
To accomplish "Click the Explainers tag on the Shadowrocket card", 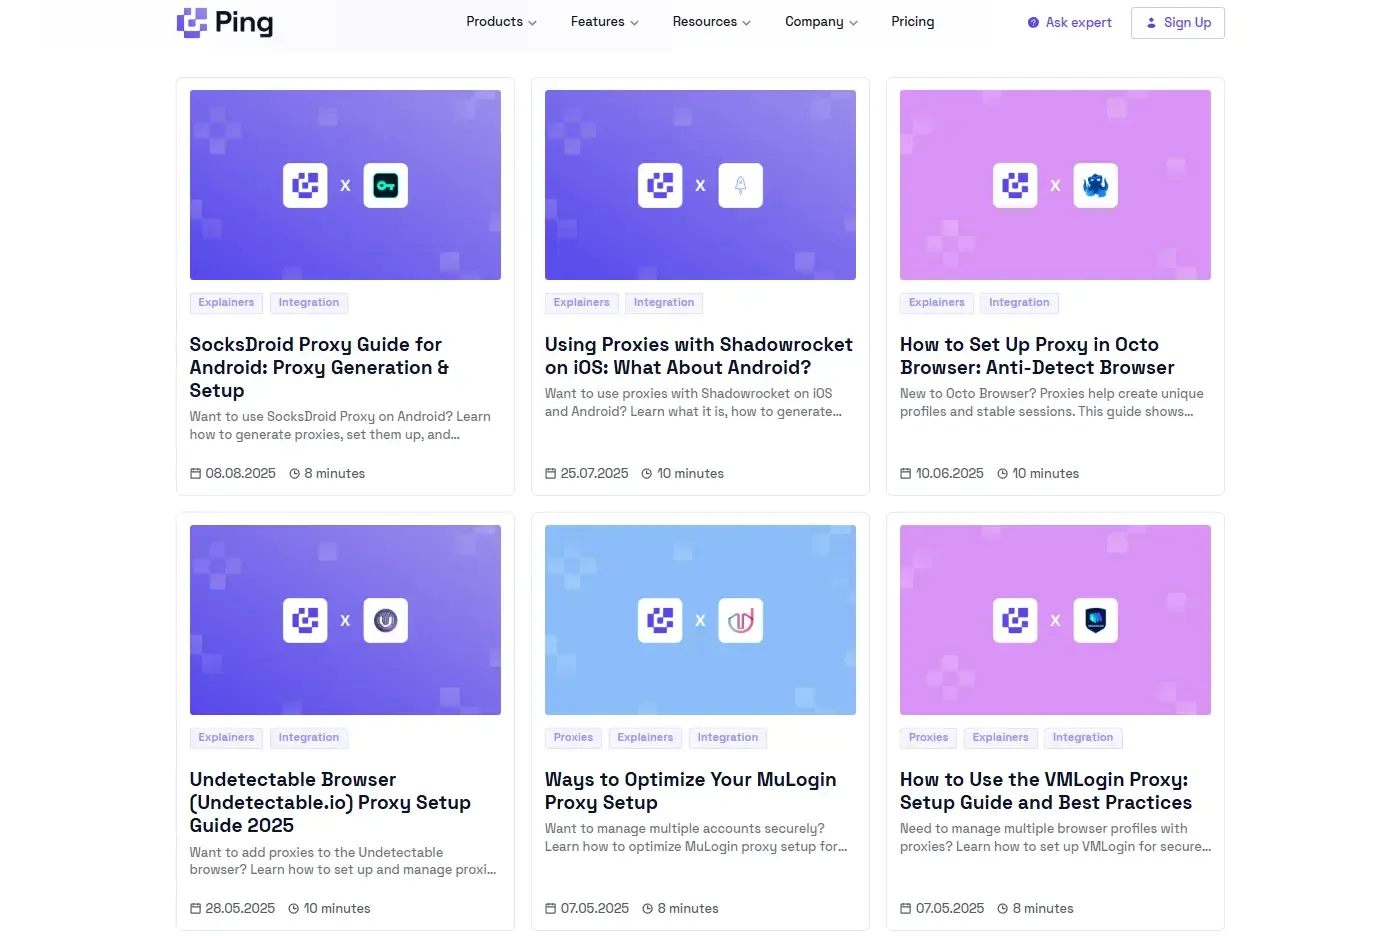I will tap(581, 303).
